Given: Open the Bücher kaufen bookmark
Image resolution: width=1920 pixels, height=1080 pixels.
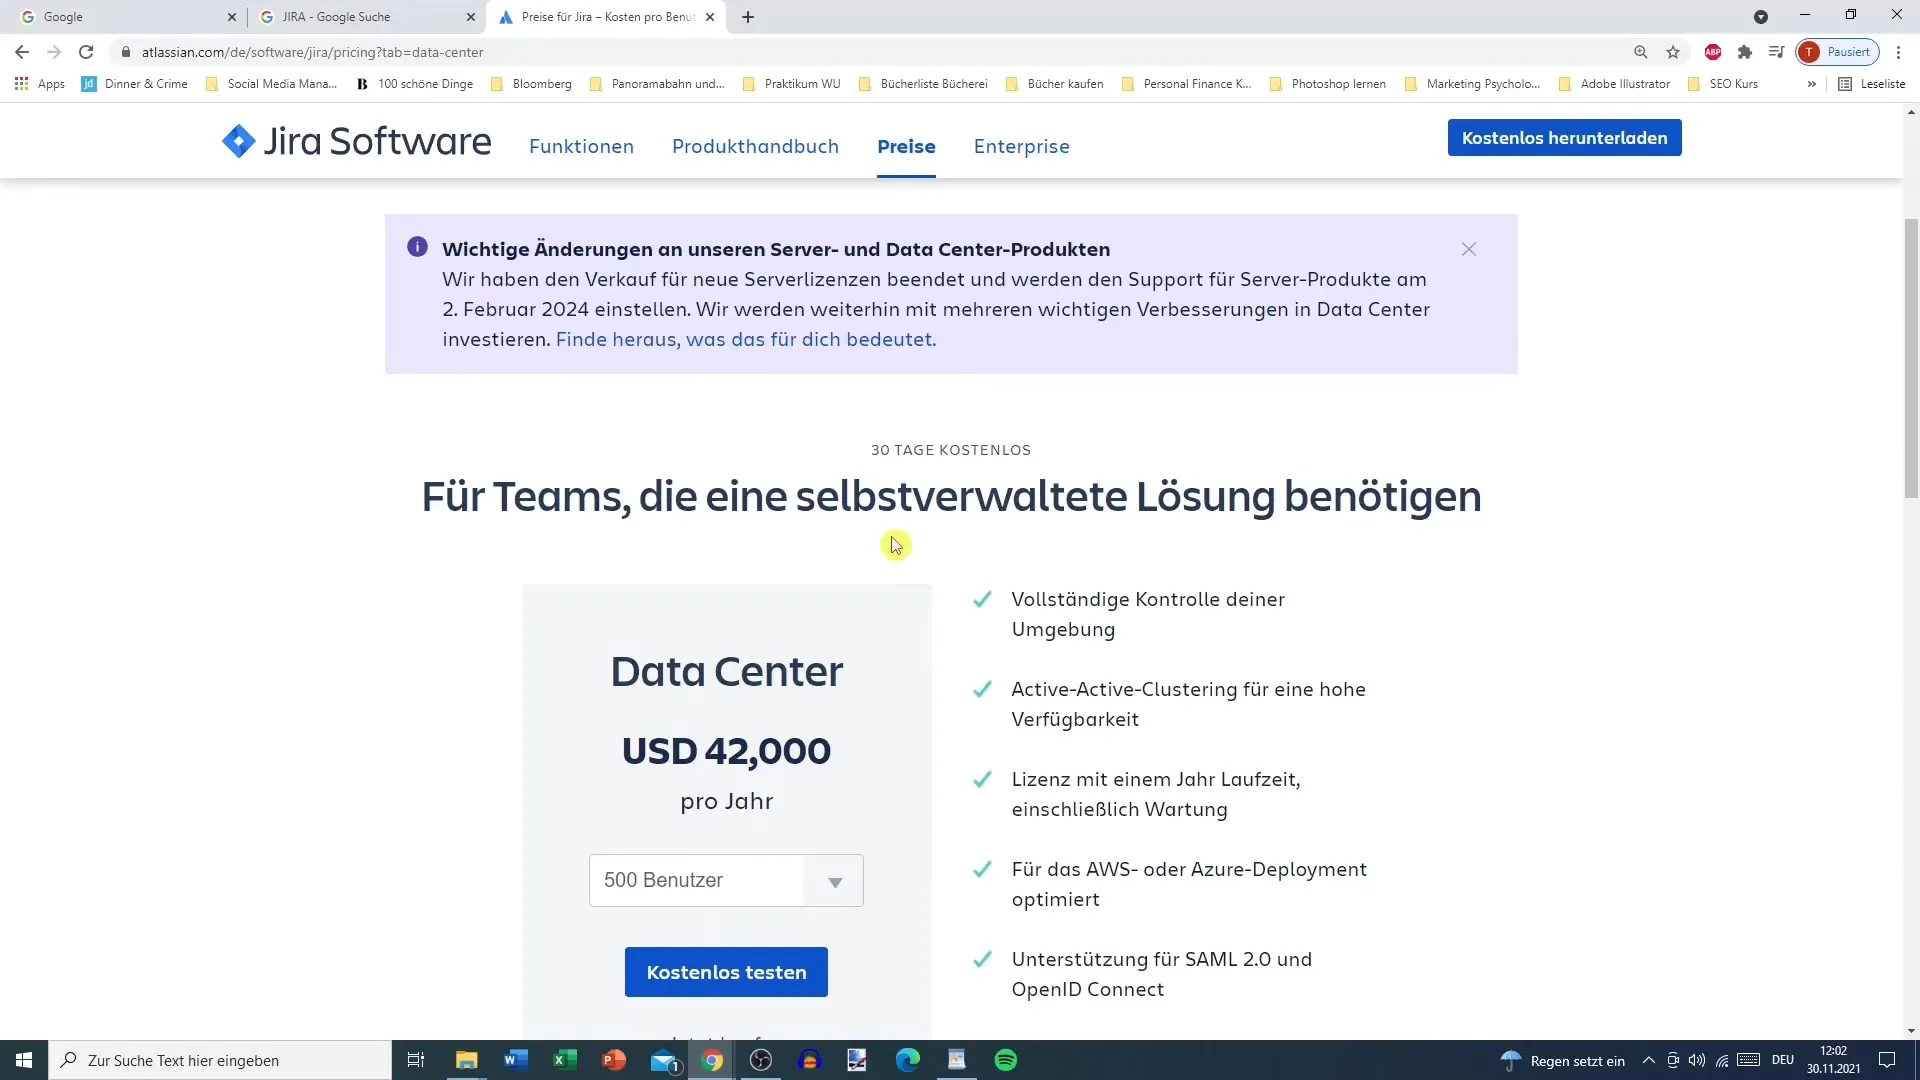Looking at the screenshot, I should [1054, 84].
